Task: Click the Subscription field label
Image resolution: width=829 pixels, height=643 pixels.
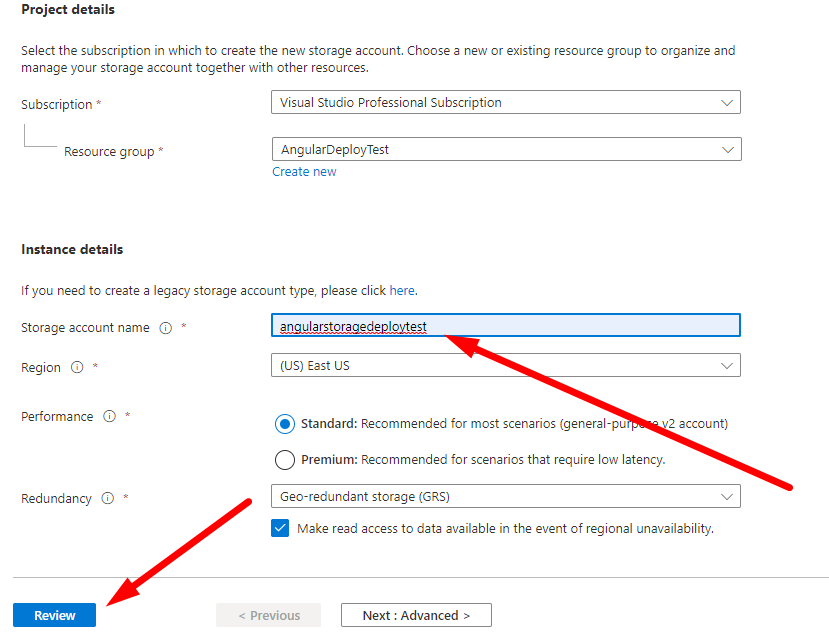Action: click(x=56, y=104)
